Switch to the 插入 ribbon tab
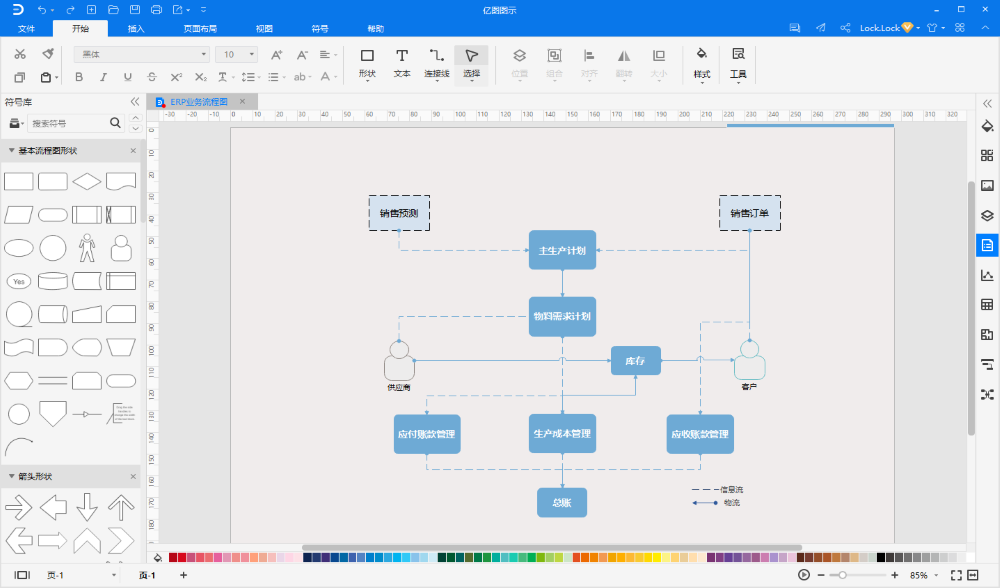This screenshot has height=588, width=1000. (136, 29)
